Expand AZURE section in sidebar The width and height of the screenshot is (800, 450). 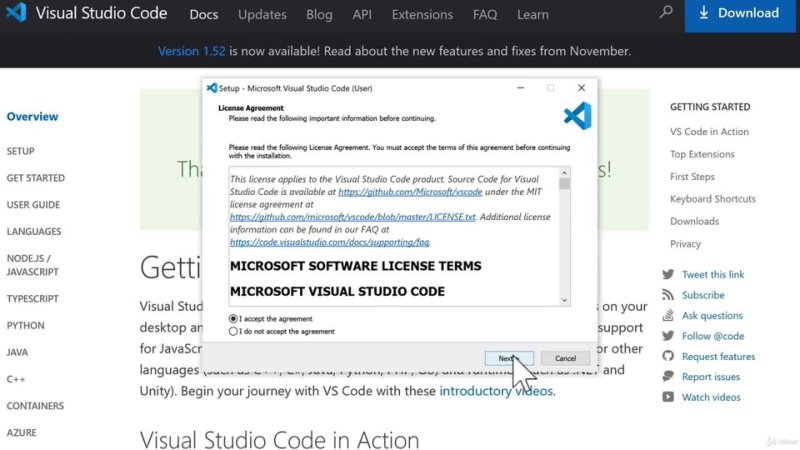click(21, 433)
